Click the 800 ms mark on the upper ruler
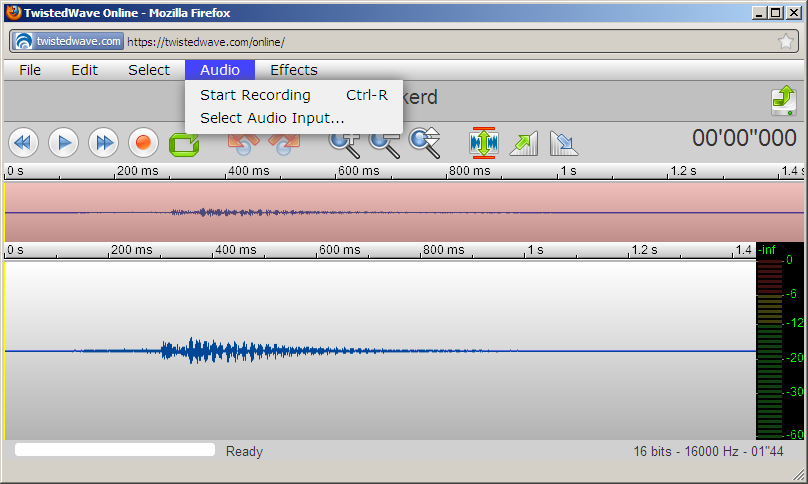Viewport: 808px width, 484px height. 469,171
